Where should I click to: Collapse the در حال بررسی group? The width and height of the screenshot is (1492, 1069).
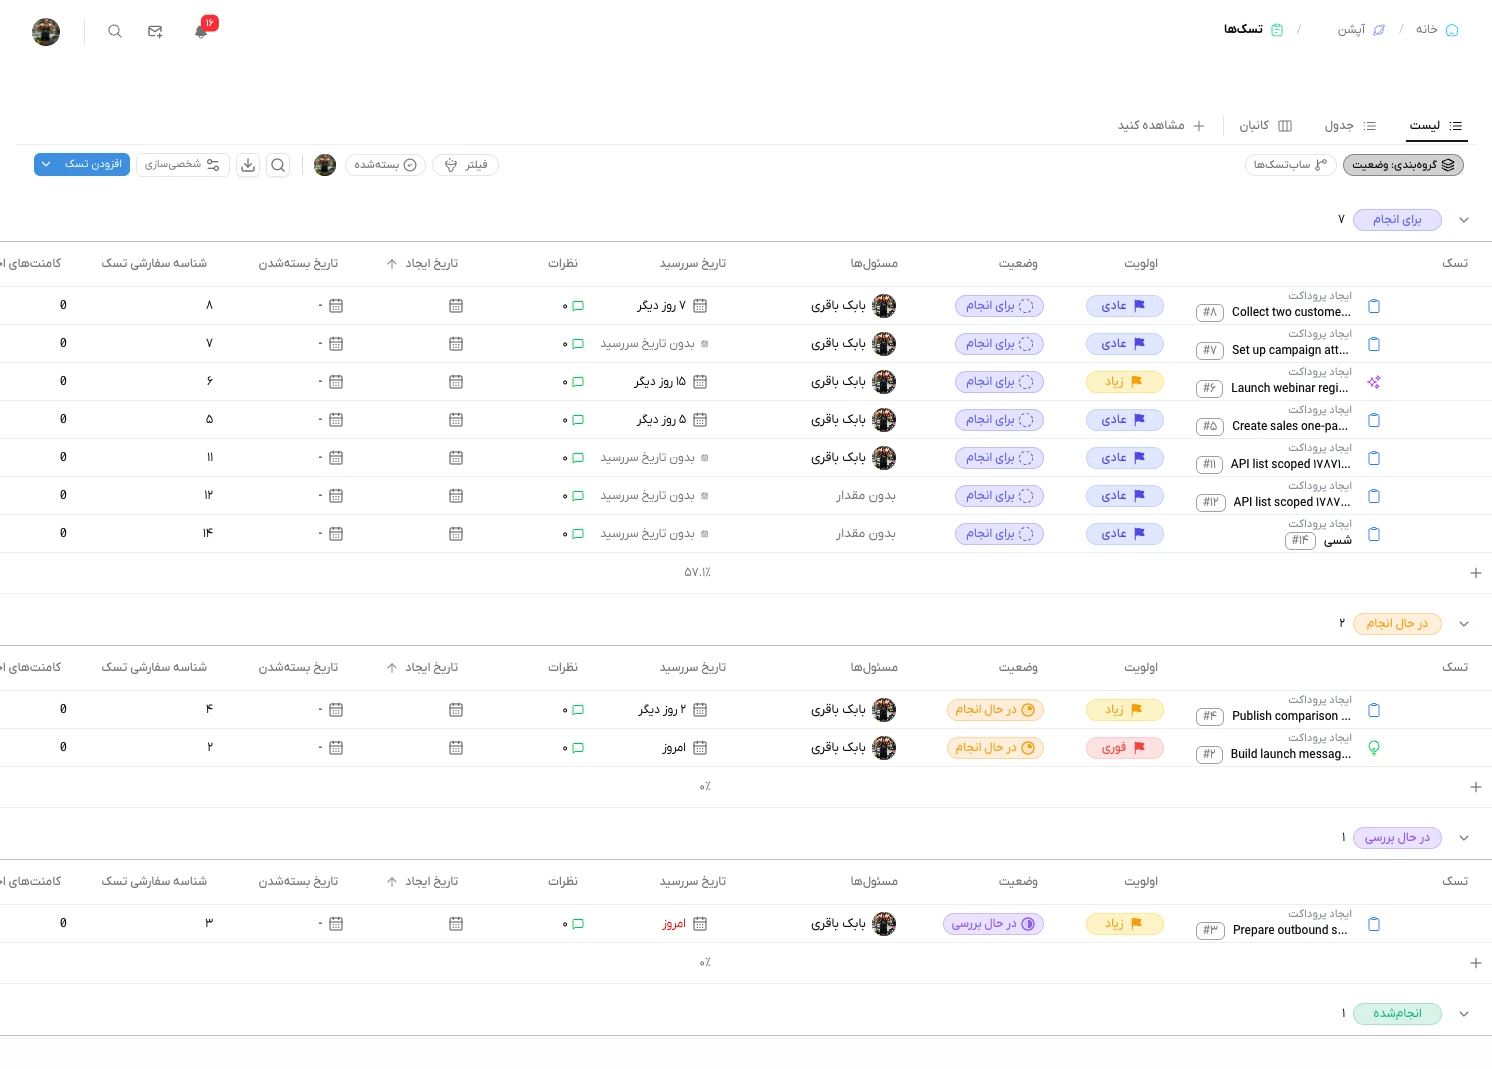[1464, 838]
